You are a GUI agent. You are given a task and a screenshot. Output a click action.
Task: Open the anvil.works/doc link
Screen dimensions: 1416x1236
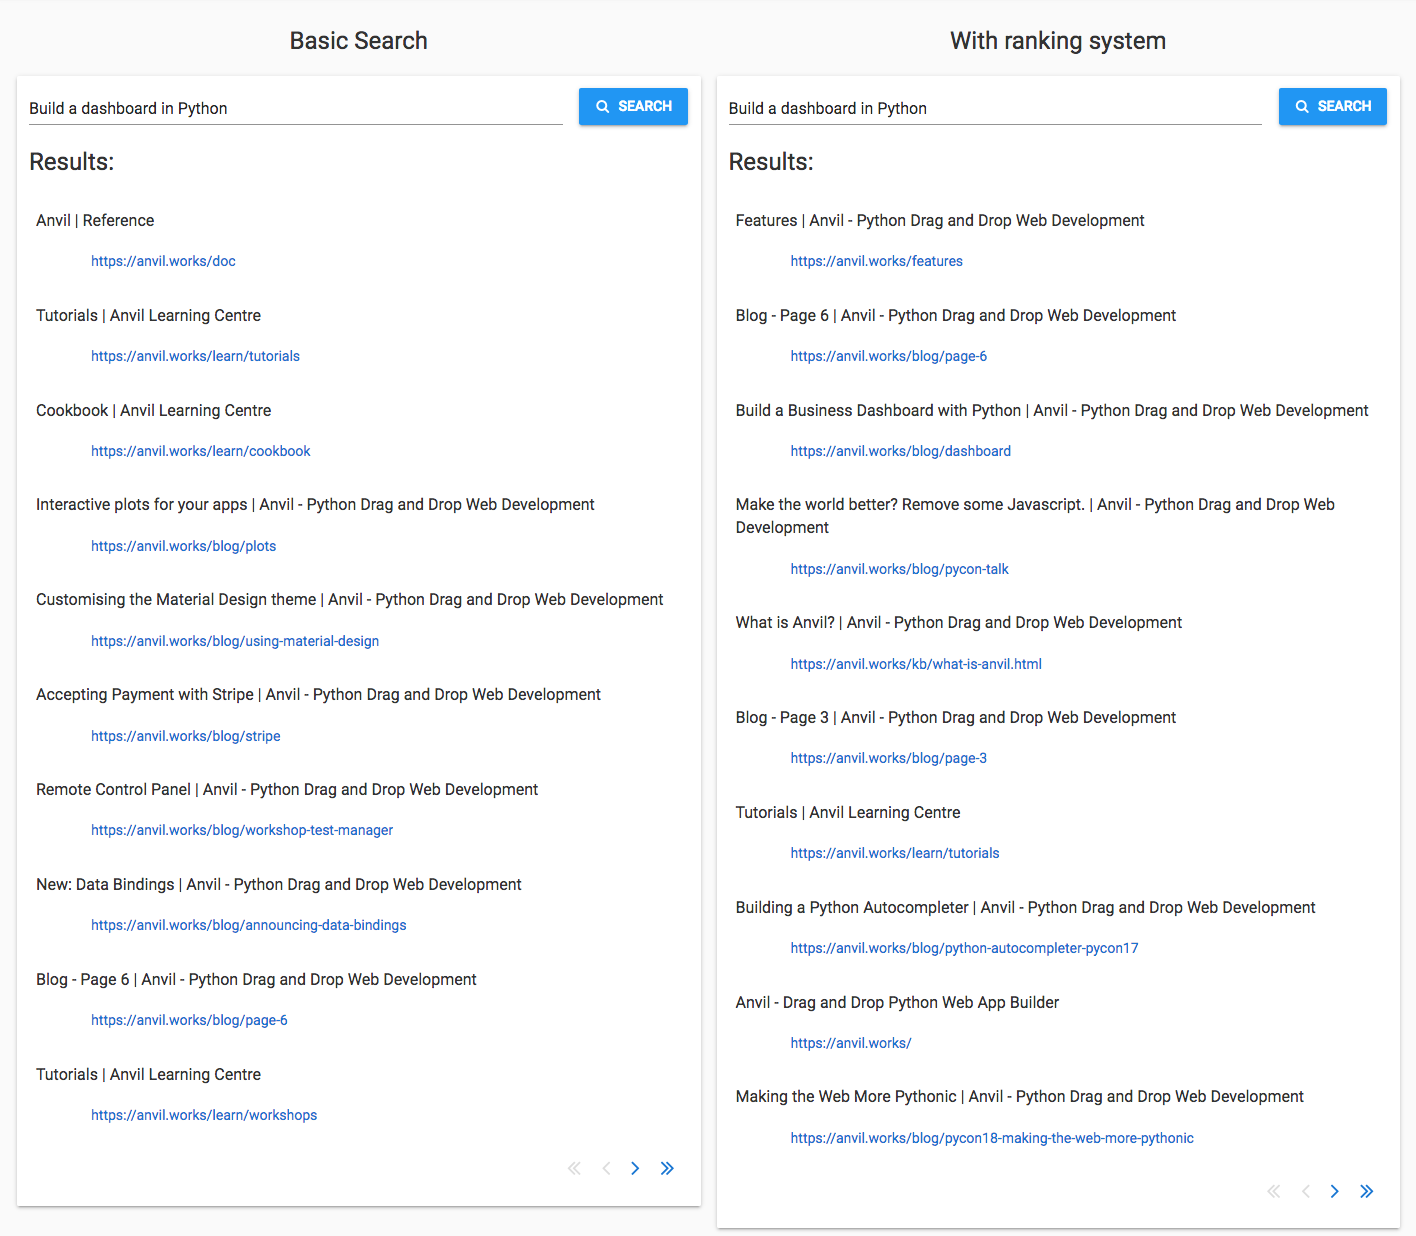pos(163,261)
